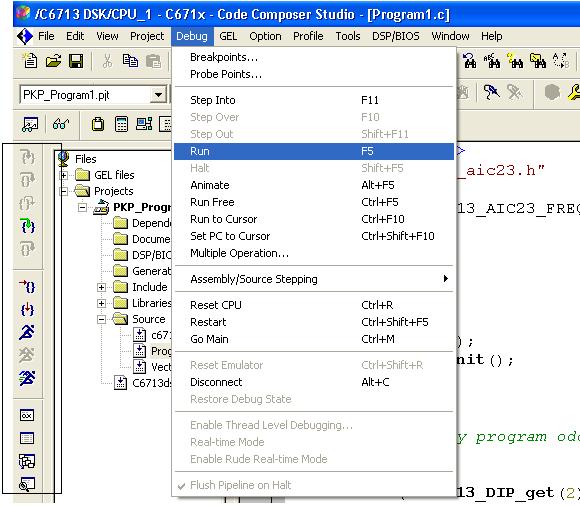Select Animate menu entry
Screen dimensions: 580x506
point(314,185)
